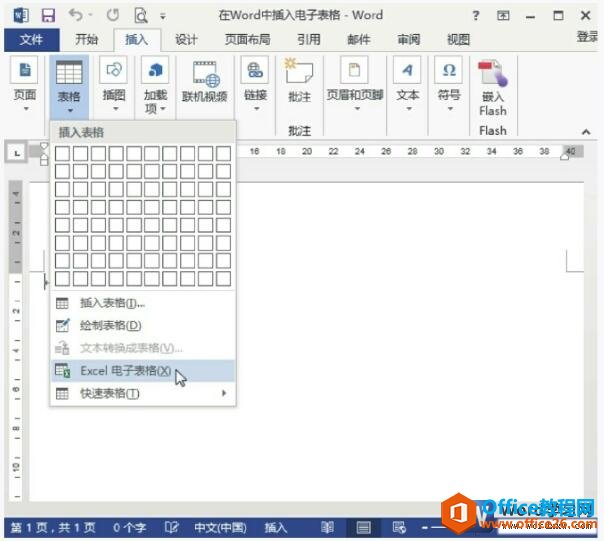Image resolution: width=604 pixels, height=541 pixels.
Task: Switch to Print Layout view icon
Action: tap(363, 527)
